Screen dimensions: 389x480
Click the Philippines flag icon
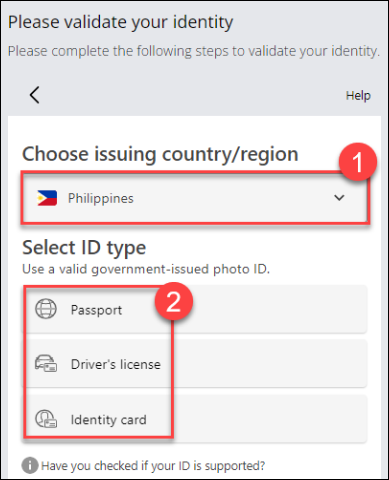(47, 198)
